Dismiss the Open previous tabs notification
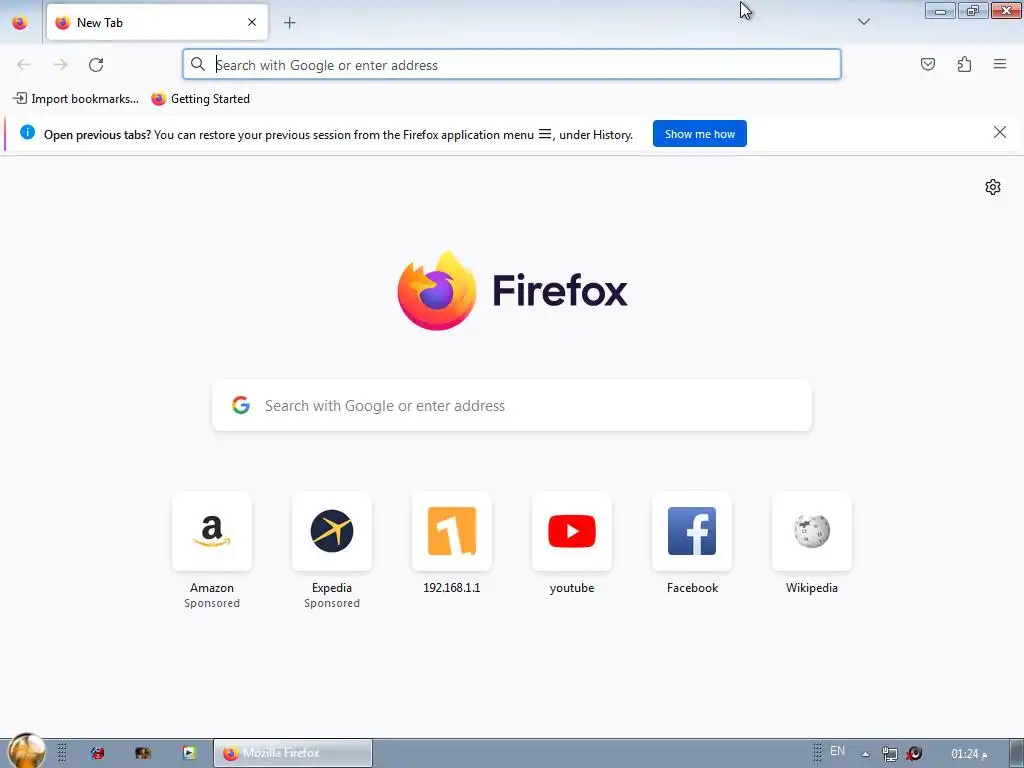 (x=999, y=133)
